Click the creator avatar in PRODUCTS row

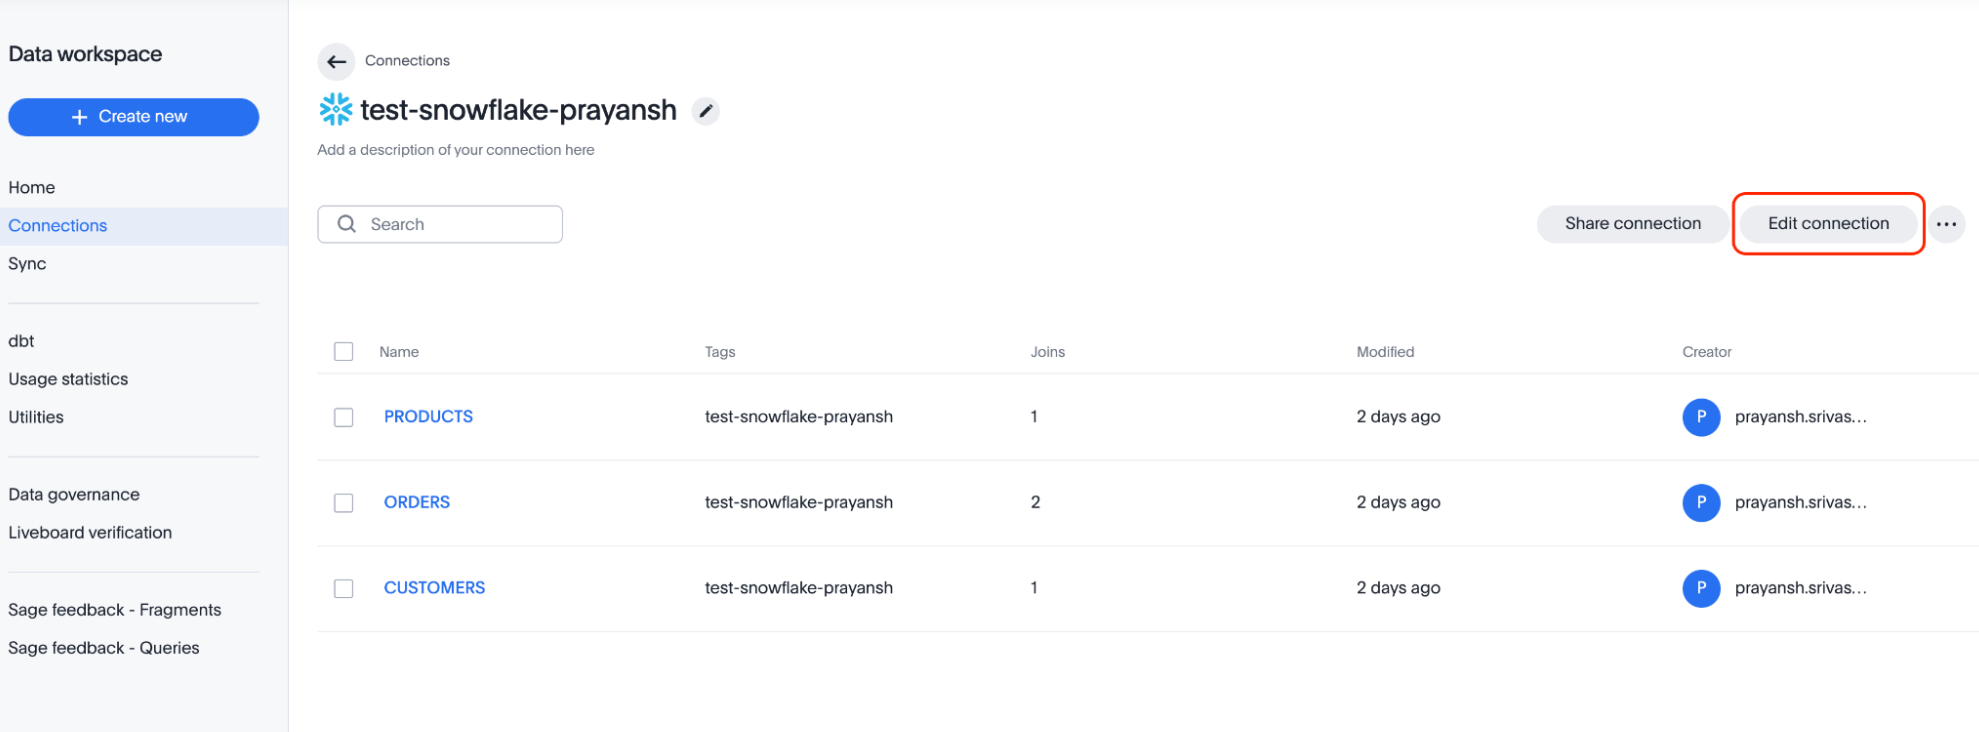point(1701,417)
